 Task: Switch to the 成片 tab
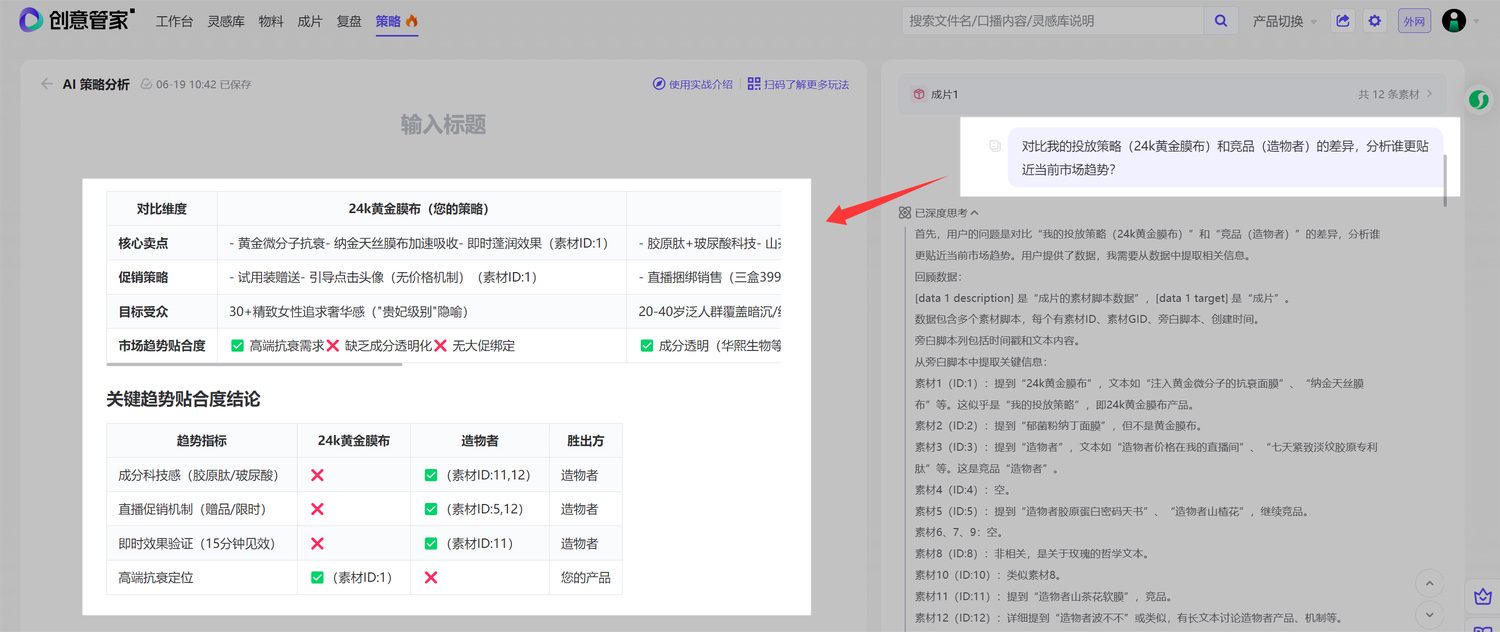point(310,21)
